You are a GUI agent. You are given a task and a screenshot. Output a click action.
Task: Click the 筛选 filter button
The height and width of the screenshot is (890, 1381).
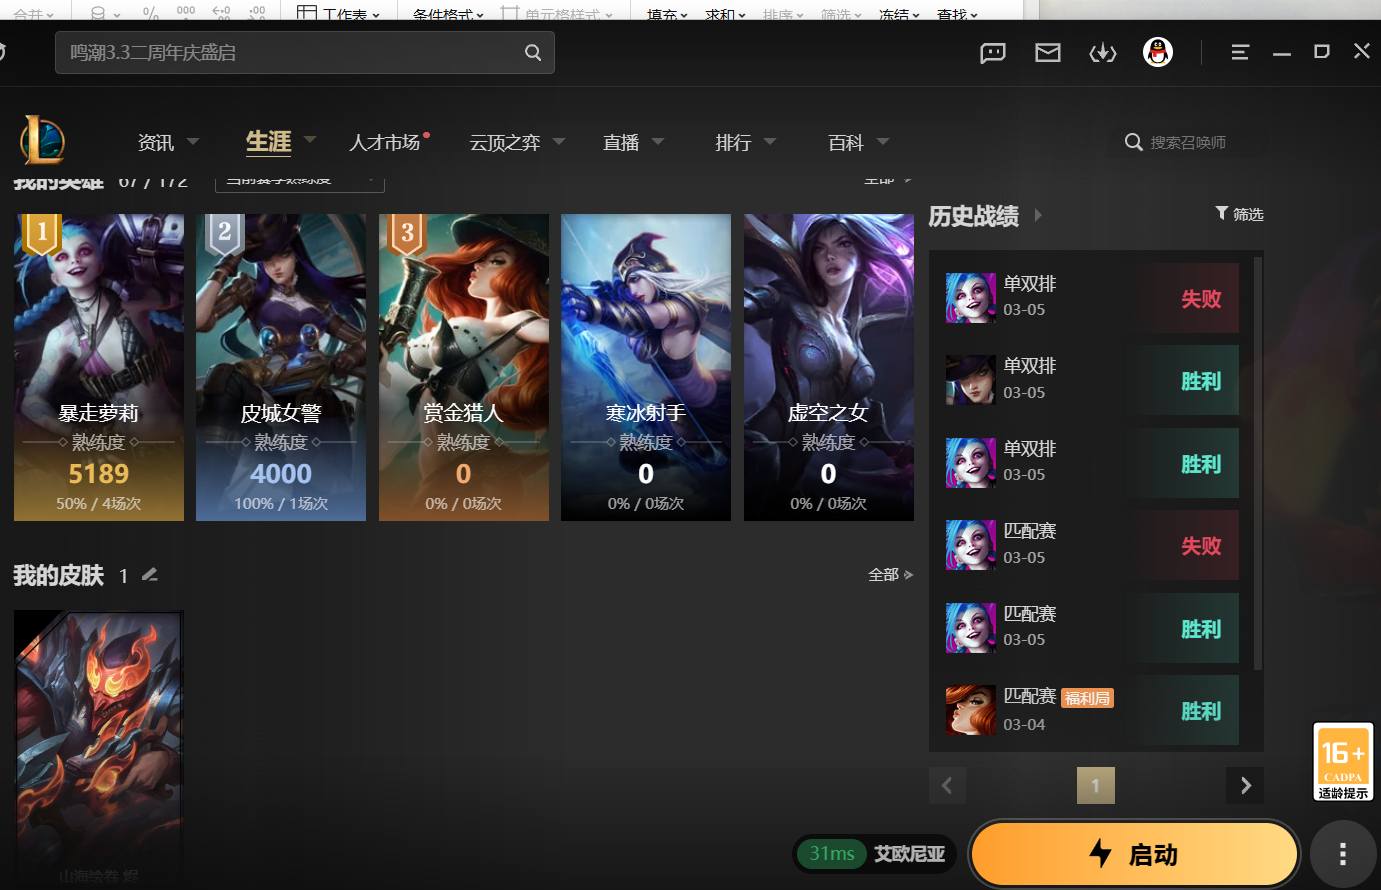[x=1240, y=214]
